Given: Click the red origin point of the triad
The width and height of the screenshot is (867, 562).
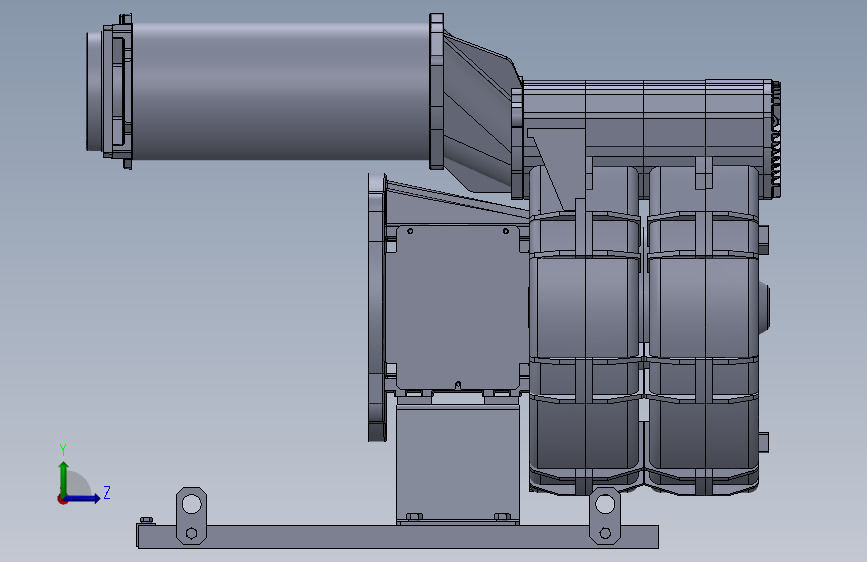Looking at the screenshot, I should tap(62, 499).
